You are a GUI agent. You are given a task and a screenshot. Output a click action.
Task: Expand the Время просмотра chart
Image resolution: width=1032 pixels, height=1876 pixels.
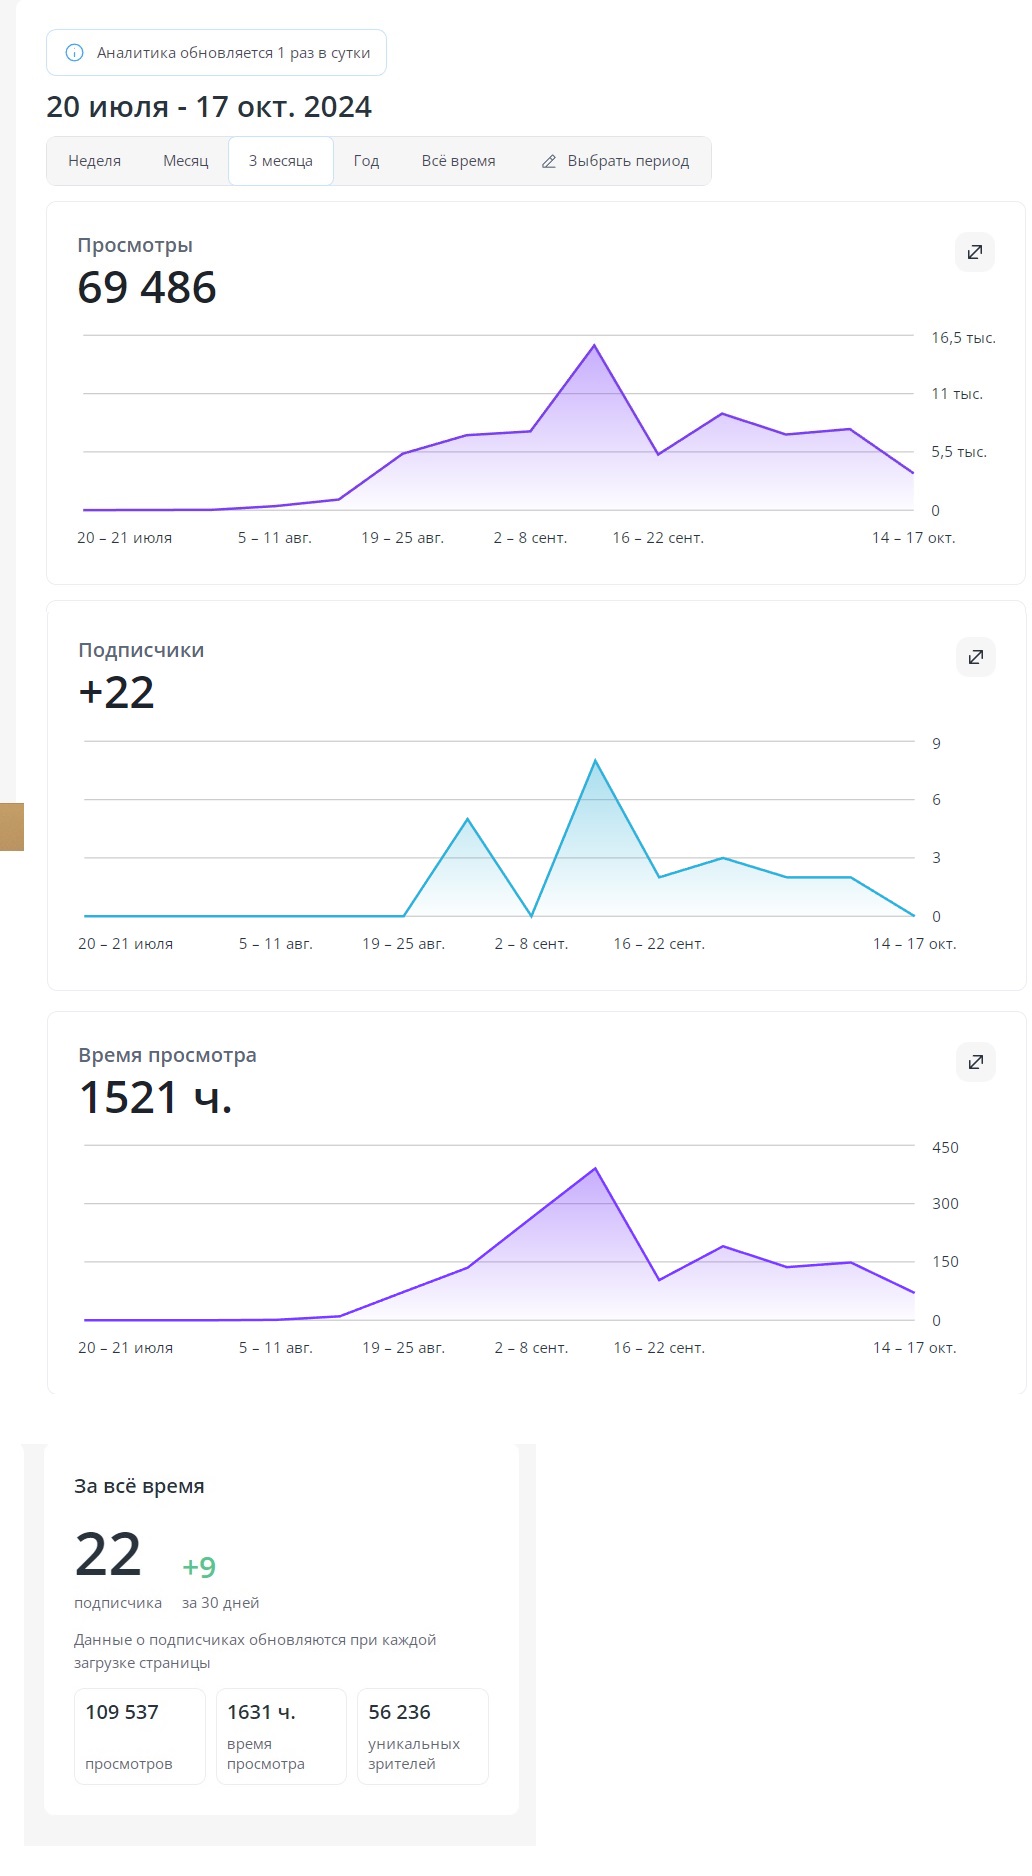(x=975, y=1062)
